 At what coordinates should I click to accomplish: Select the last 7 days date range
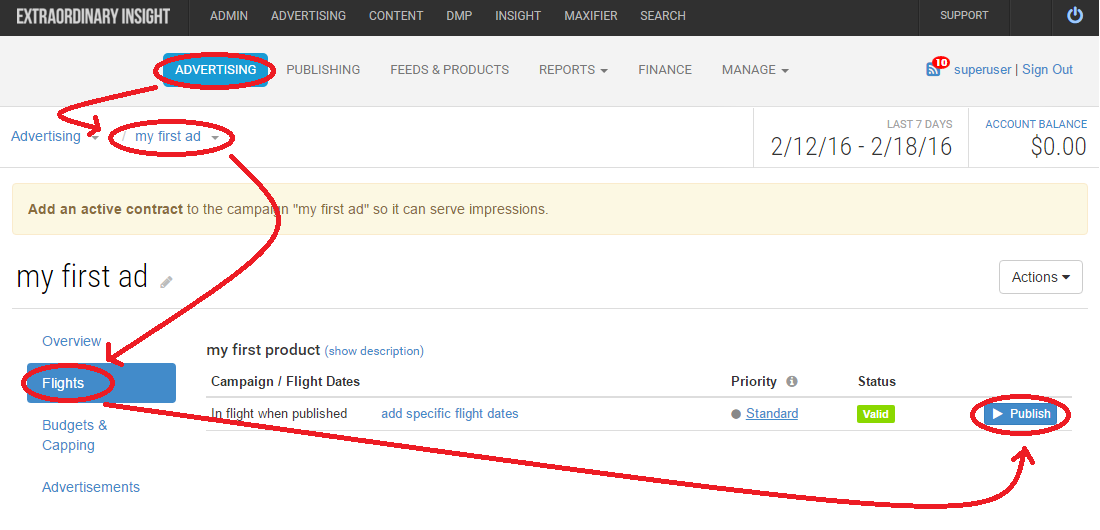[861, 138]
